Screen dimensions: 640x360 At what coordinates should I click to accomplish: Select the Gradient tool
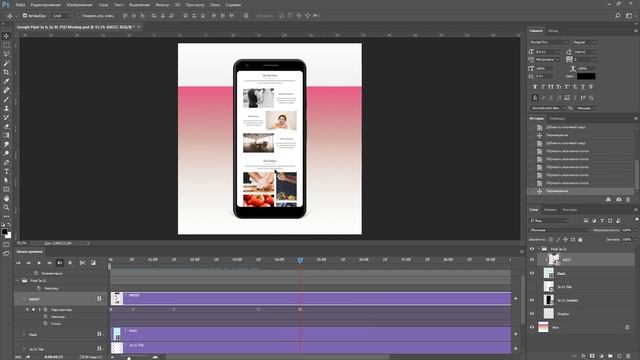pos(6,135)
